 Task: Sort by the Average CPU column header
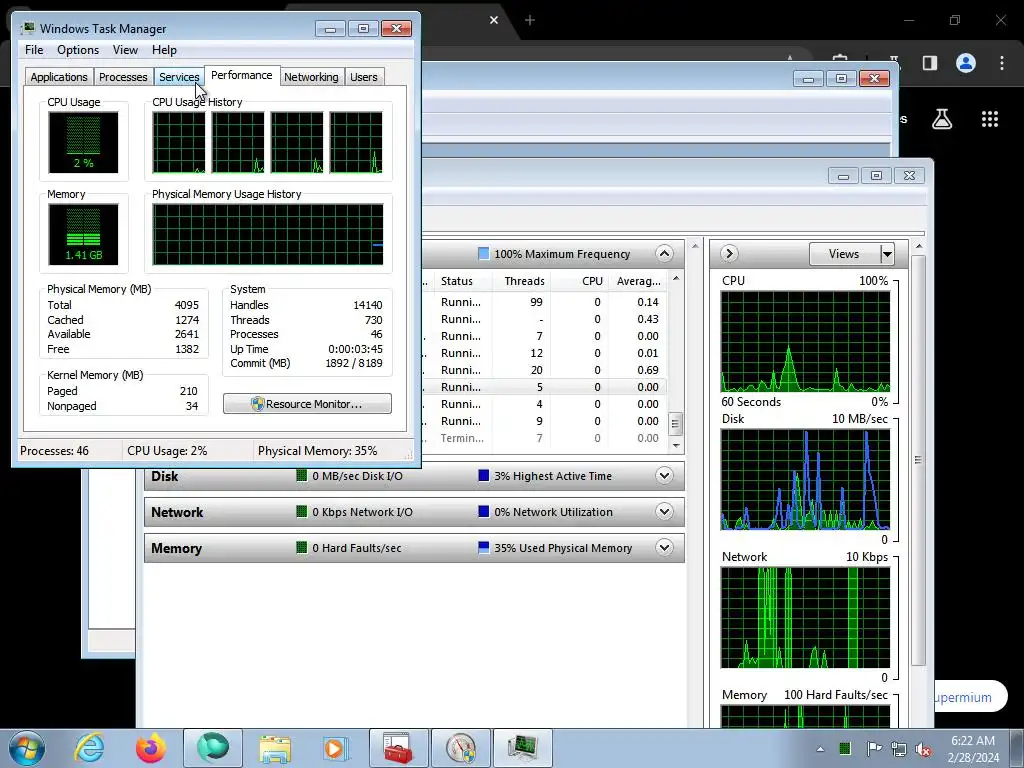(x=638, y=281)
